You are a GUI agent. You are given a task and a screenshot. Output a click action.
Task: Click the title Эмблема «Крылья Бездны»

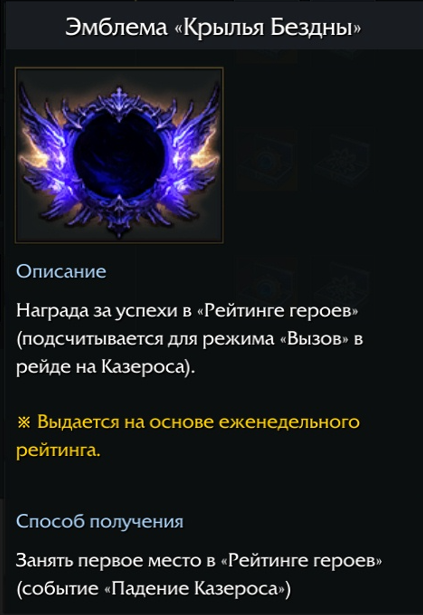[x=212, y=27]
